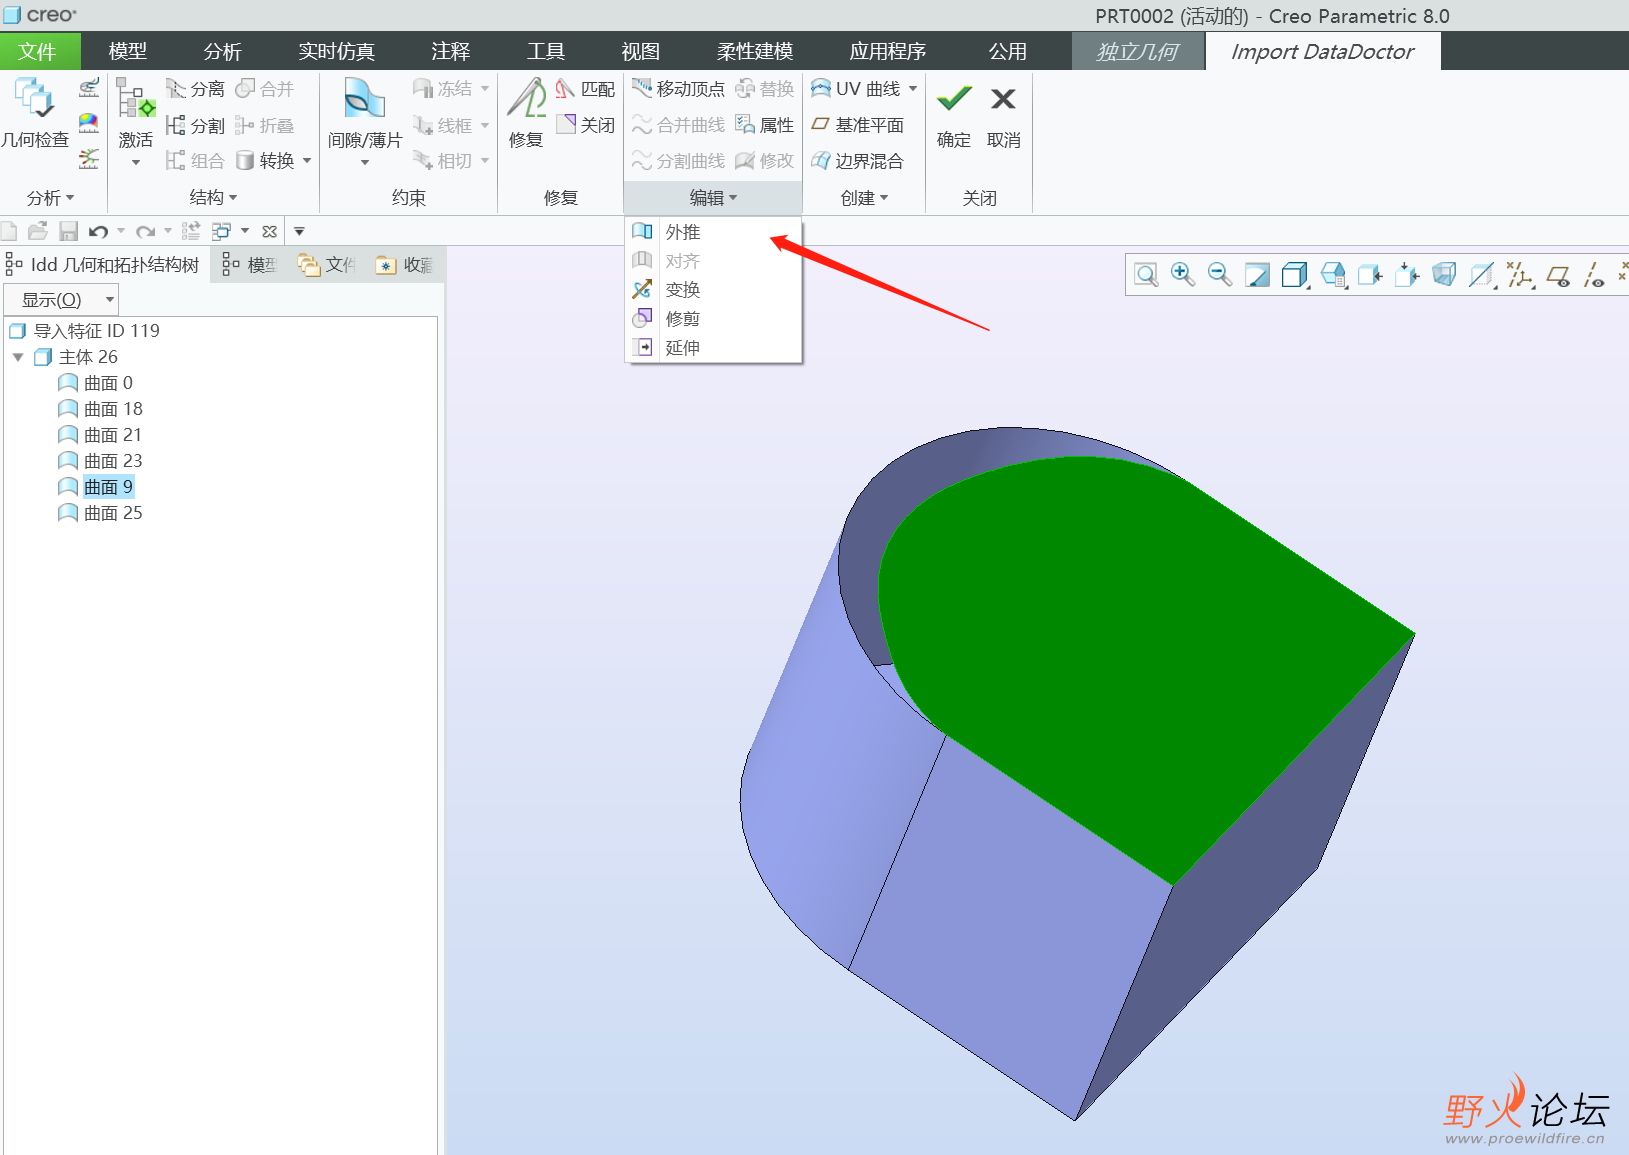Open the 属性 properties tool
Image resolution: width=1629 pixels, height=1155 pixels.
click(x=765, y=125)
